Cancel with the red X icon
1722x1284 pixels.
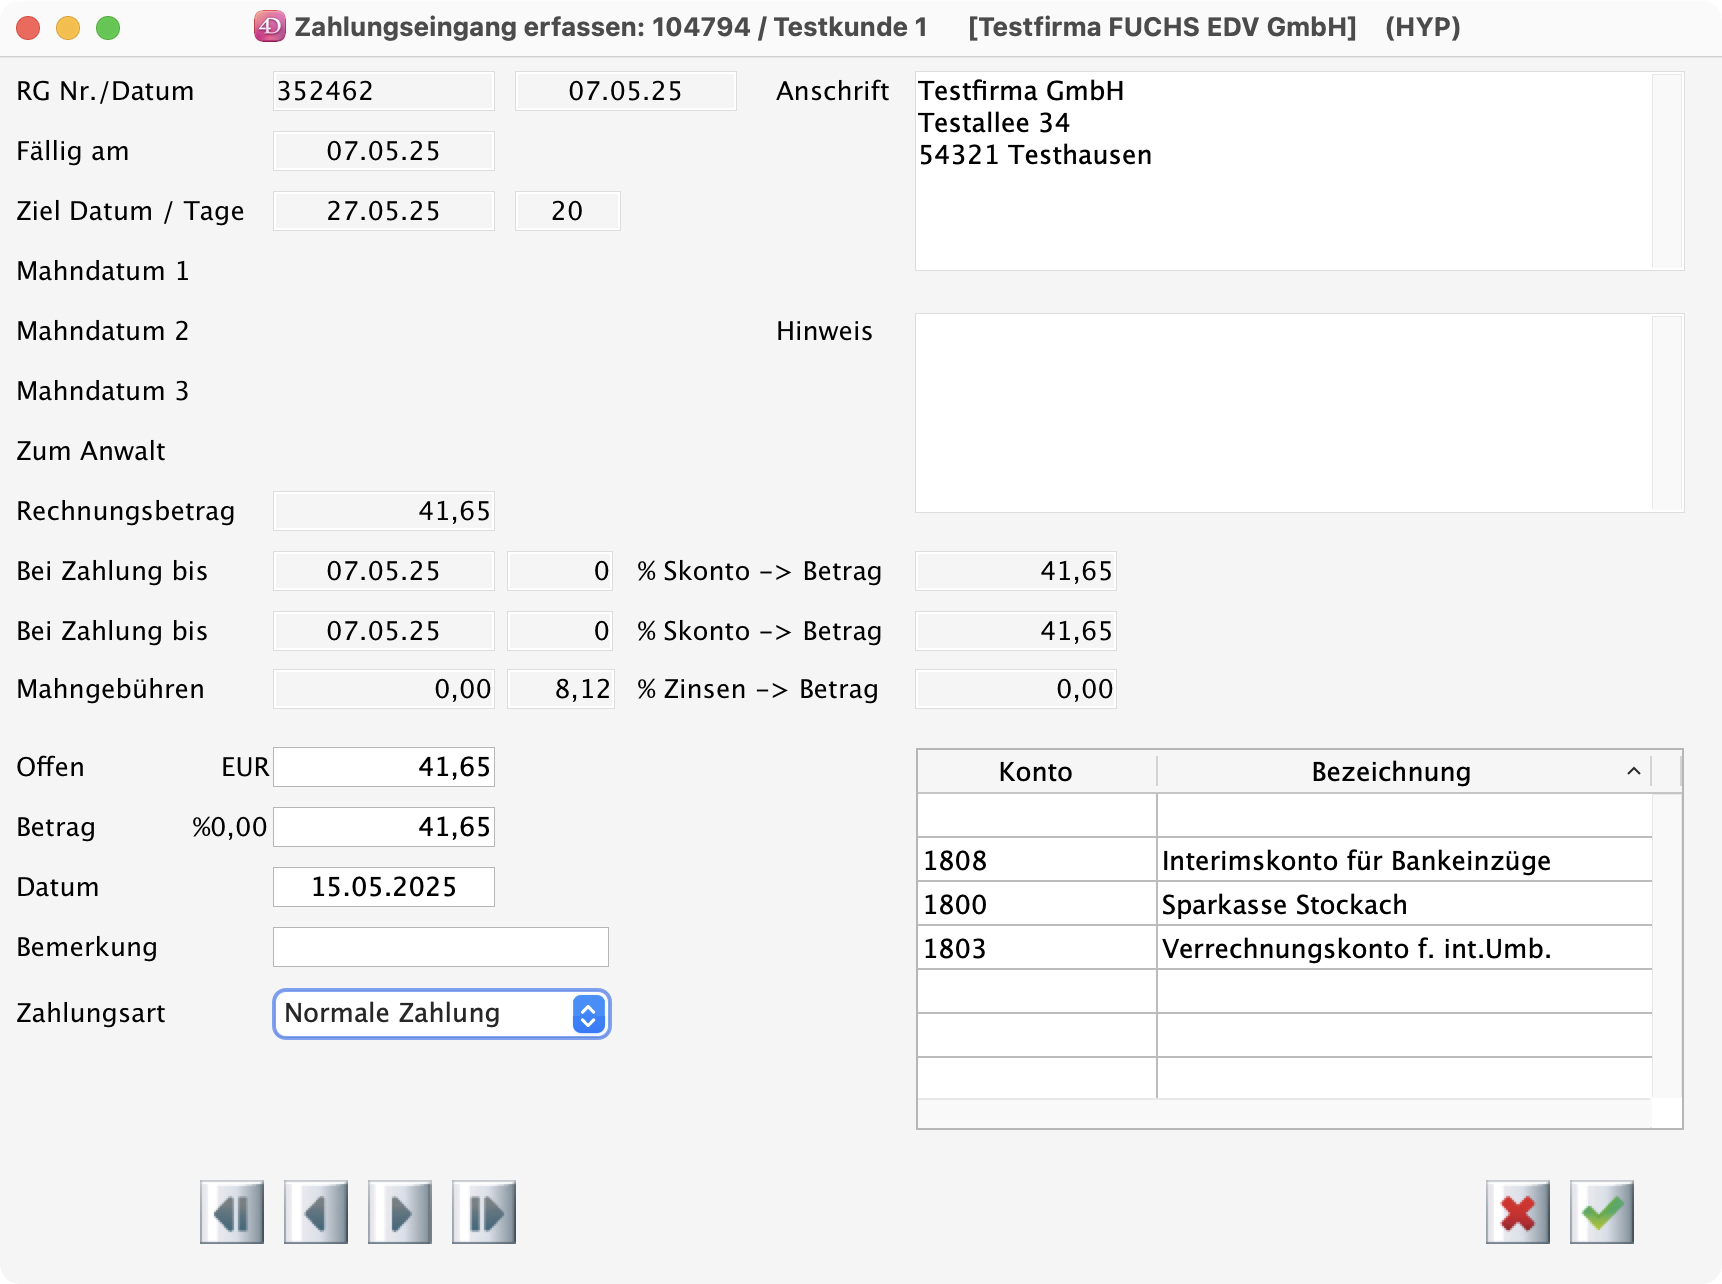pos(1517,1213)
